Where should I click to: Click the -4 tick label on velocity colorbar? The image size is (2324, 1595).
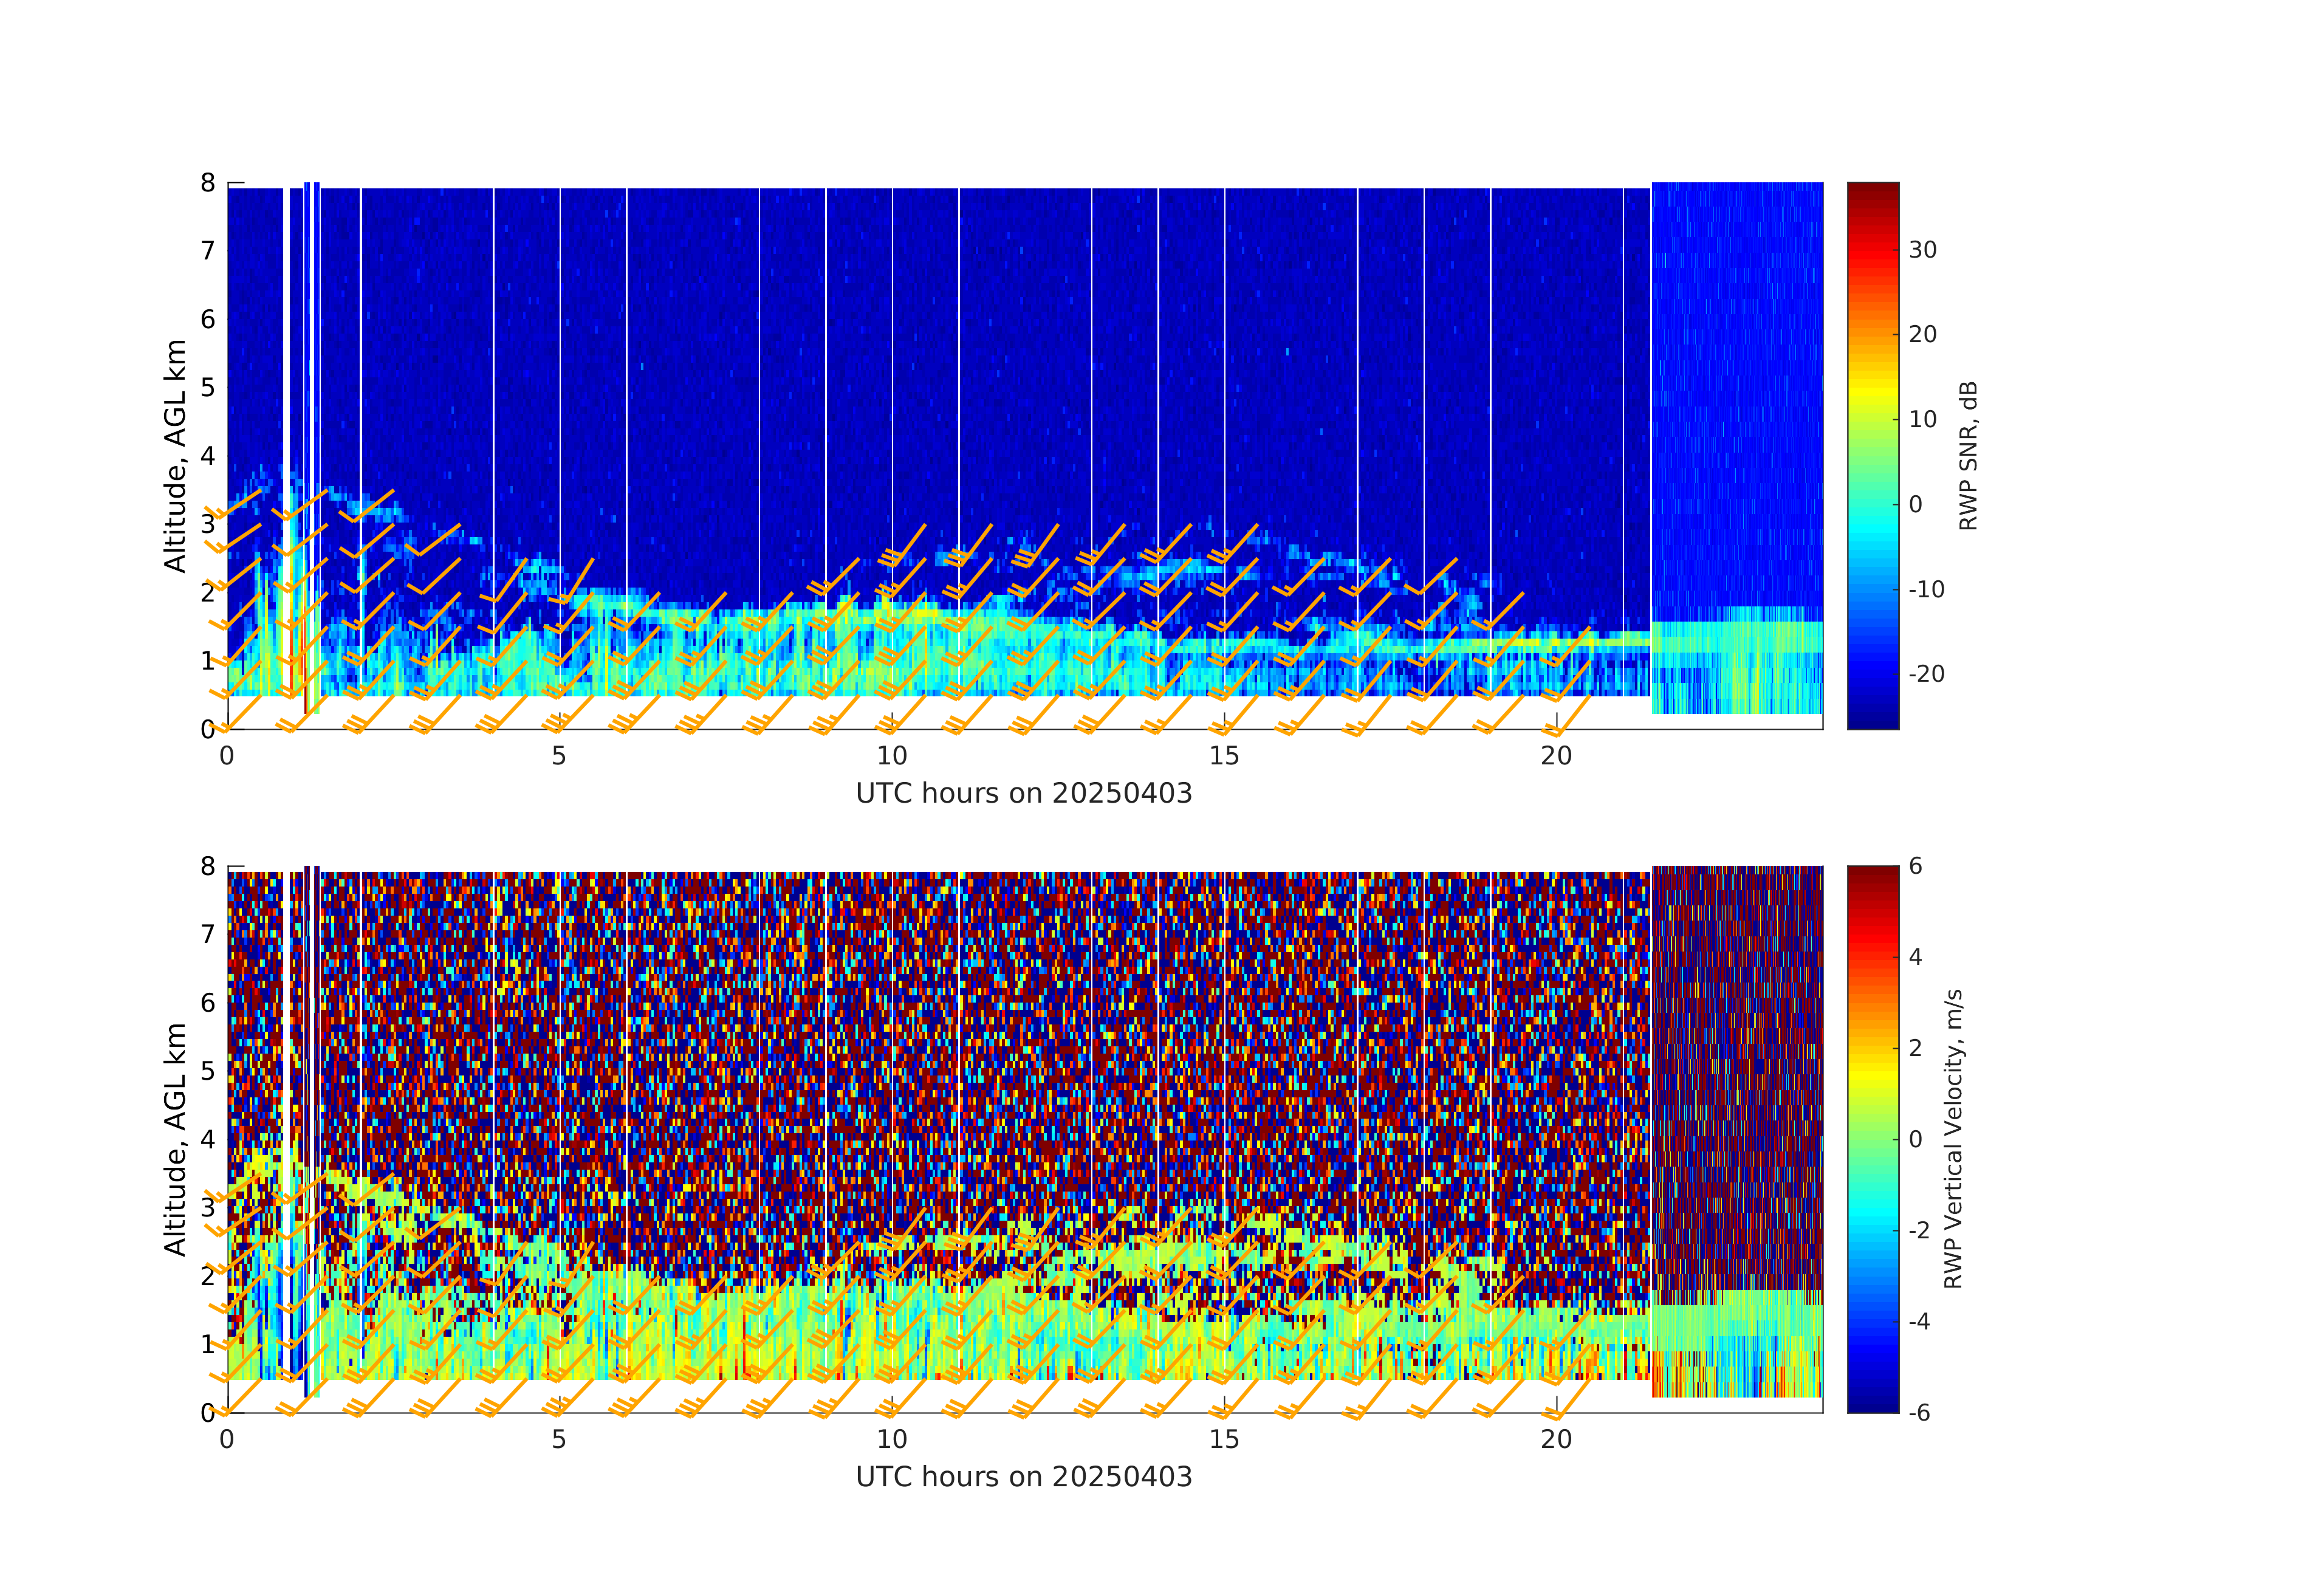click(1920, 1322)
